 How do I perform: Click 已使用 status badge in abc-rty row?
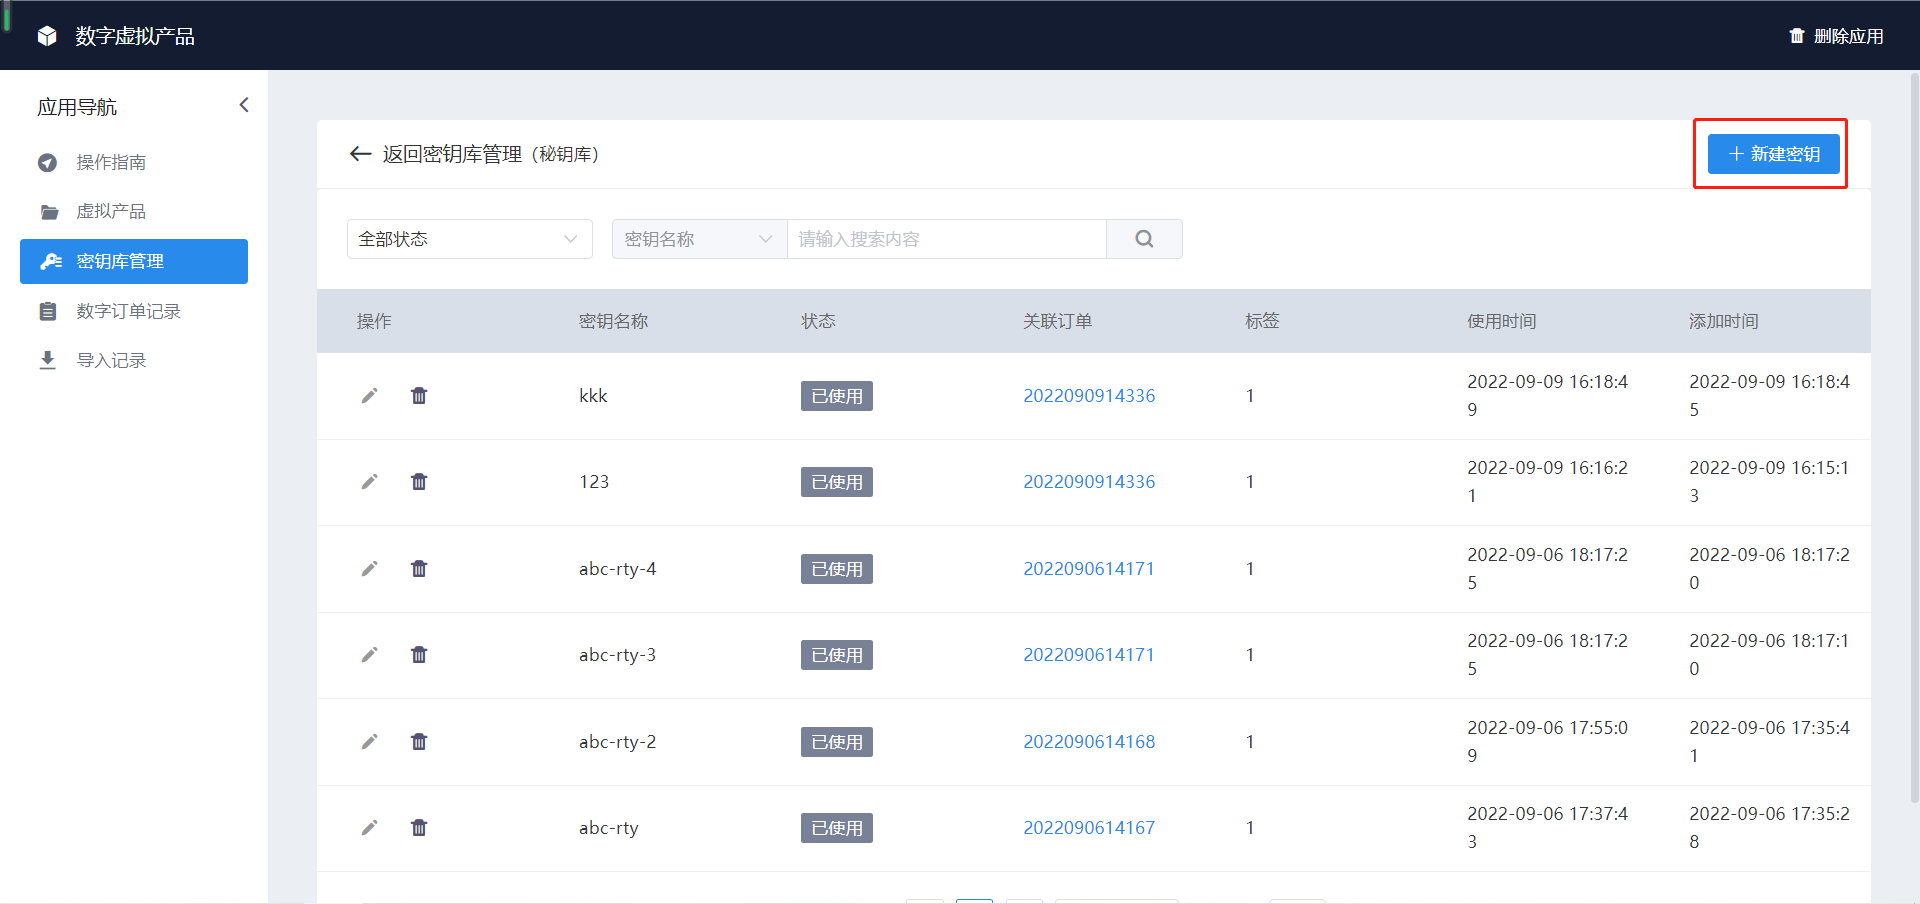[837, 828]
